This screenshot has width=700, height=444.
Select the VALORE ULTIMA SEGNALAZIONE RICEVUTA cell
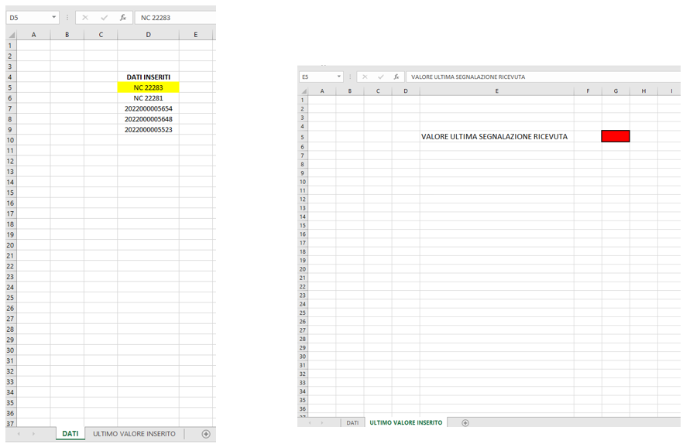495,136
